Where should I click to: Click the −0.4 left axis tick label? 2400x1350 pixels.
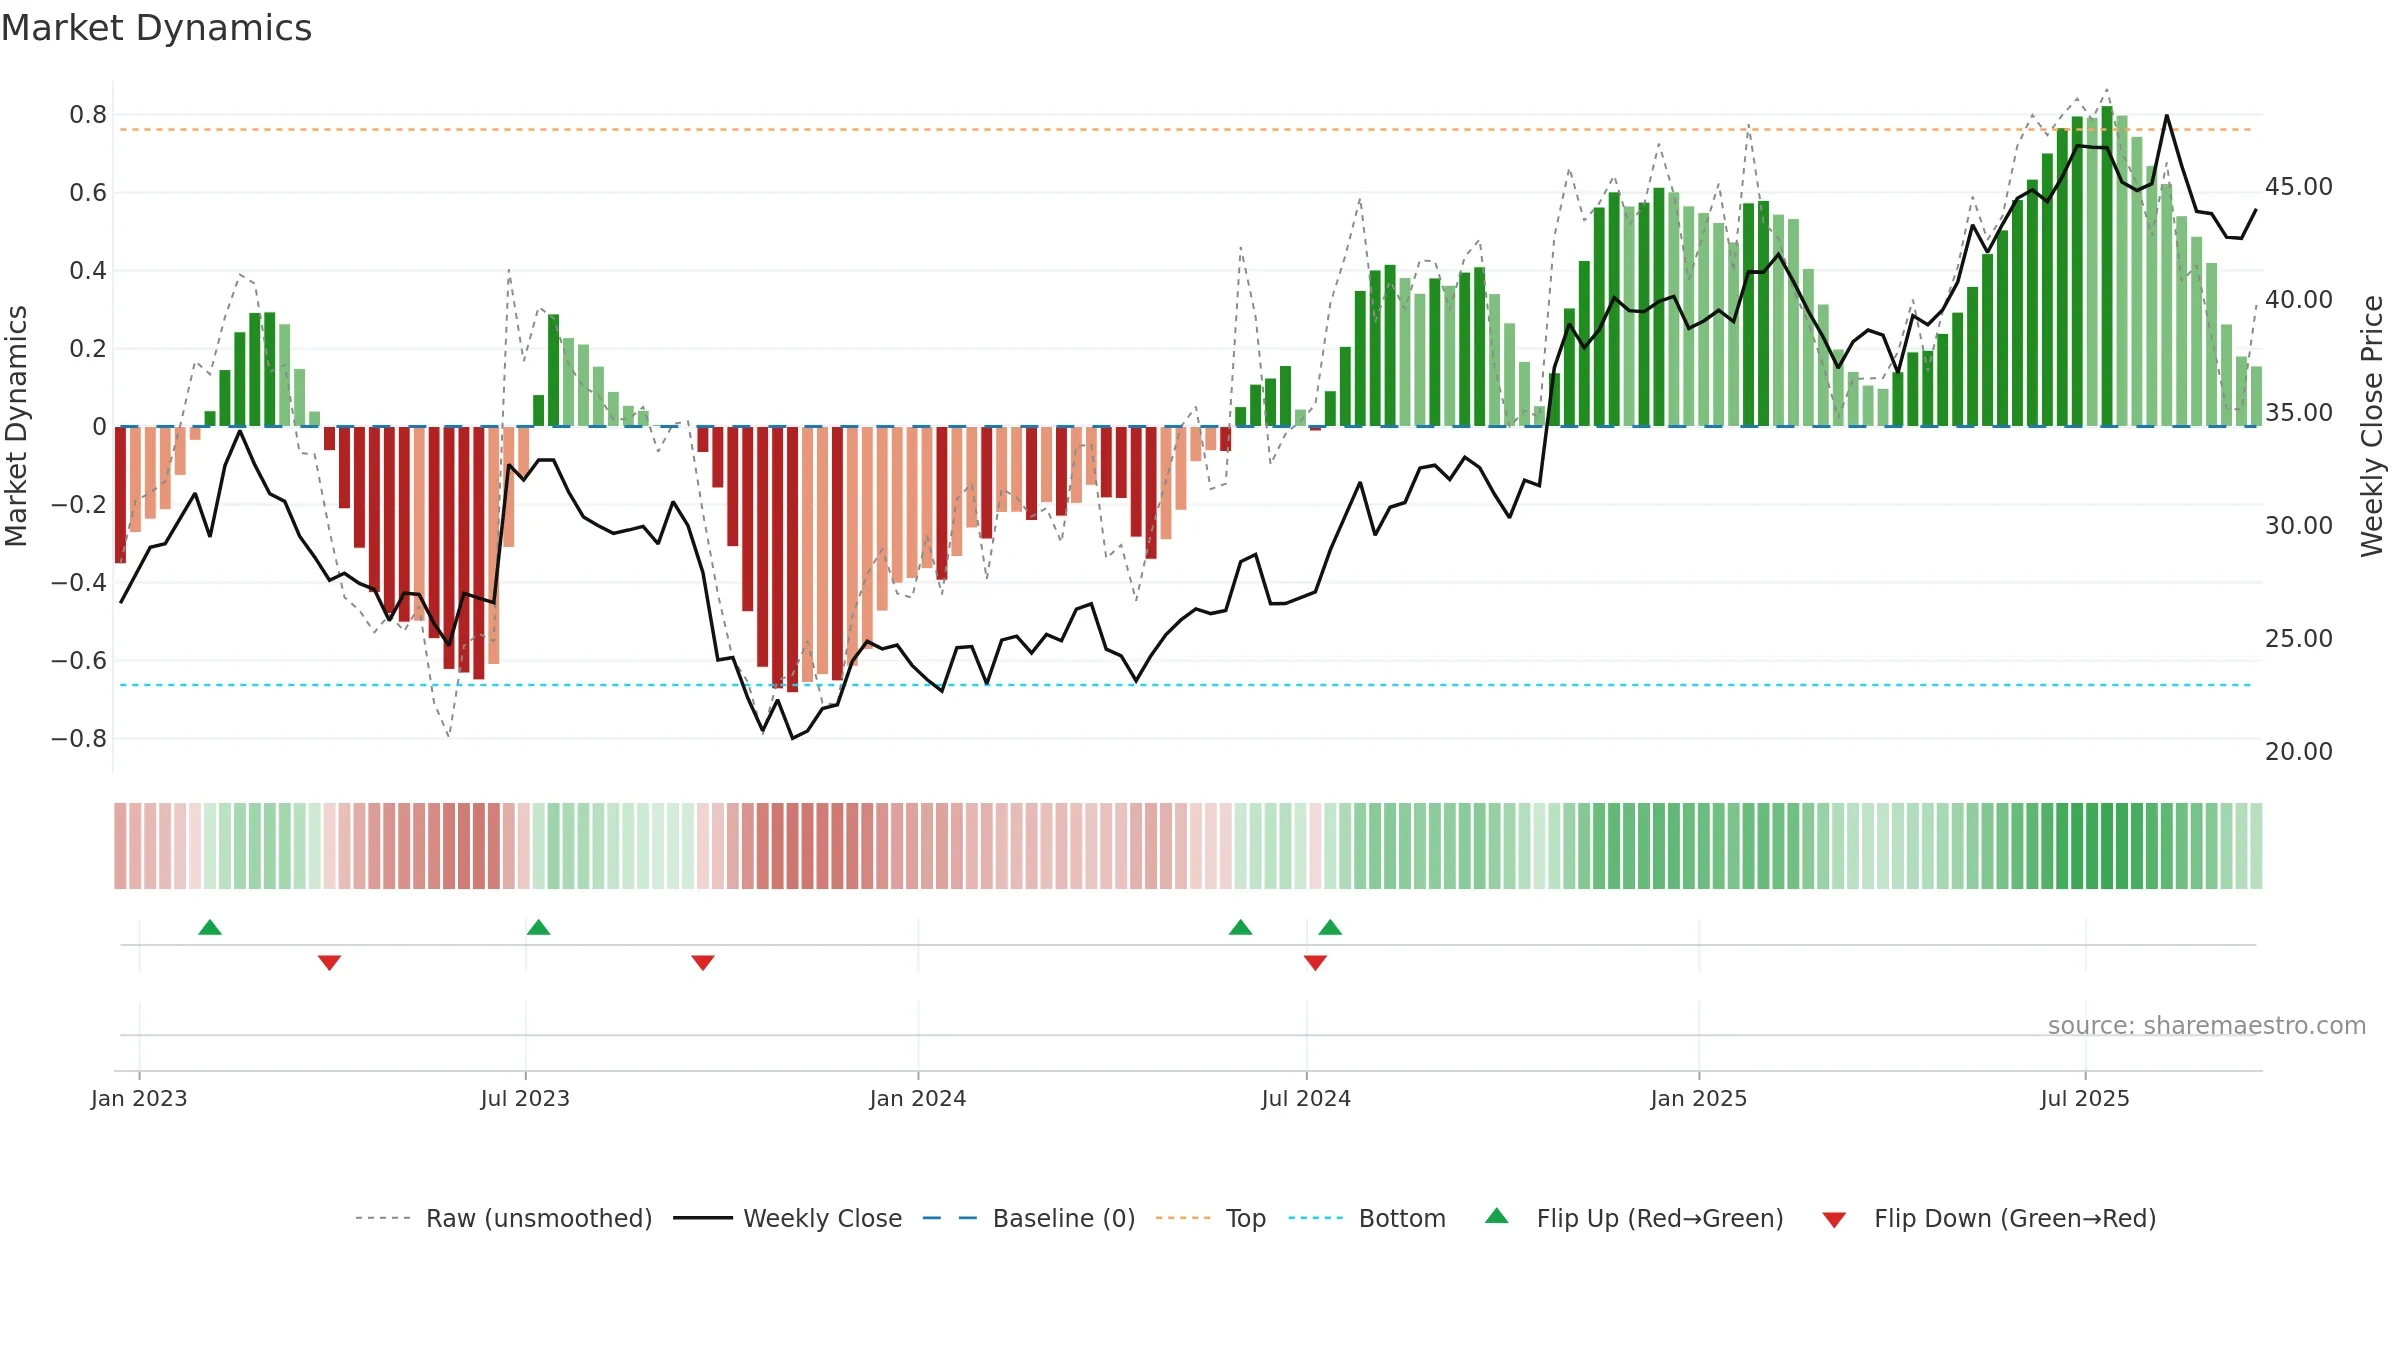(79, 583)
